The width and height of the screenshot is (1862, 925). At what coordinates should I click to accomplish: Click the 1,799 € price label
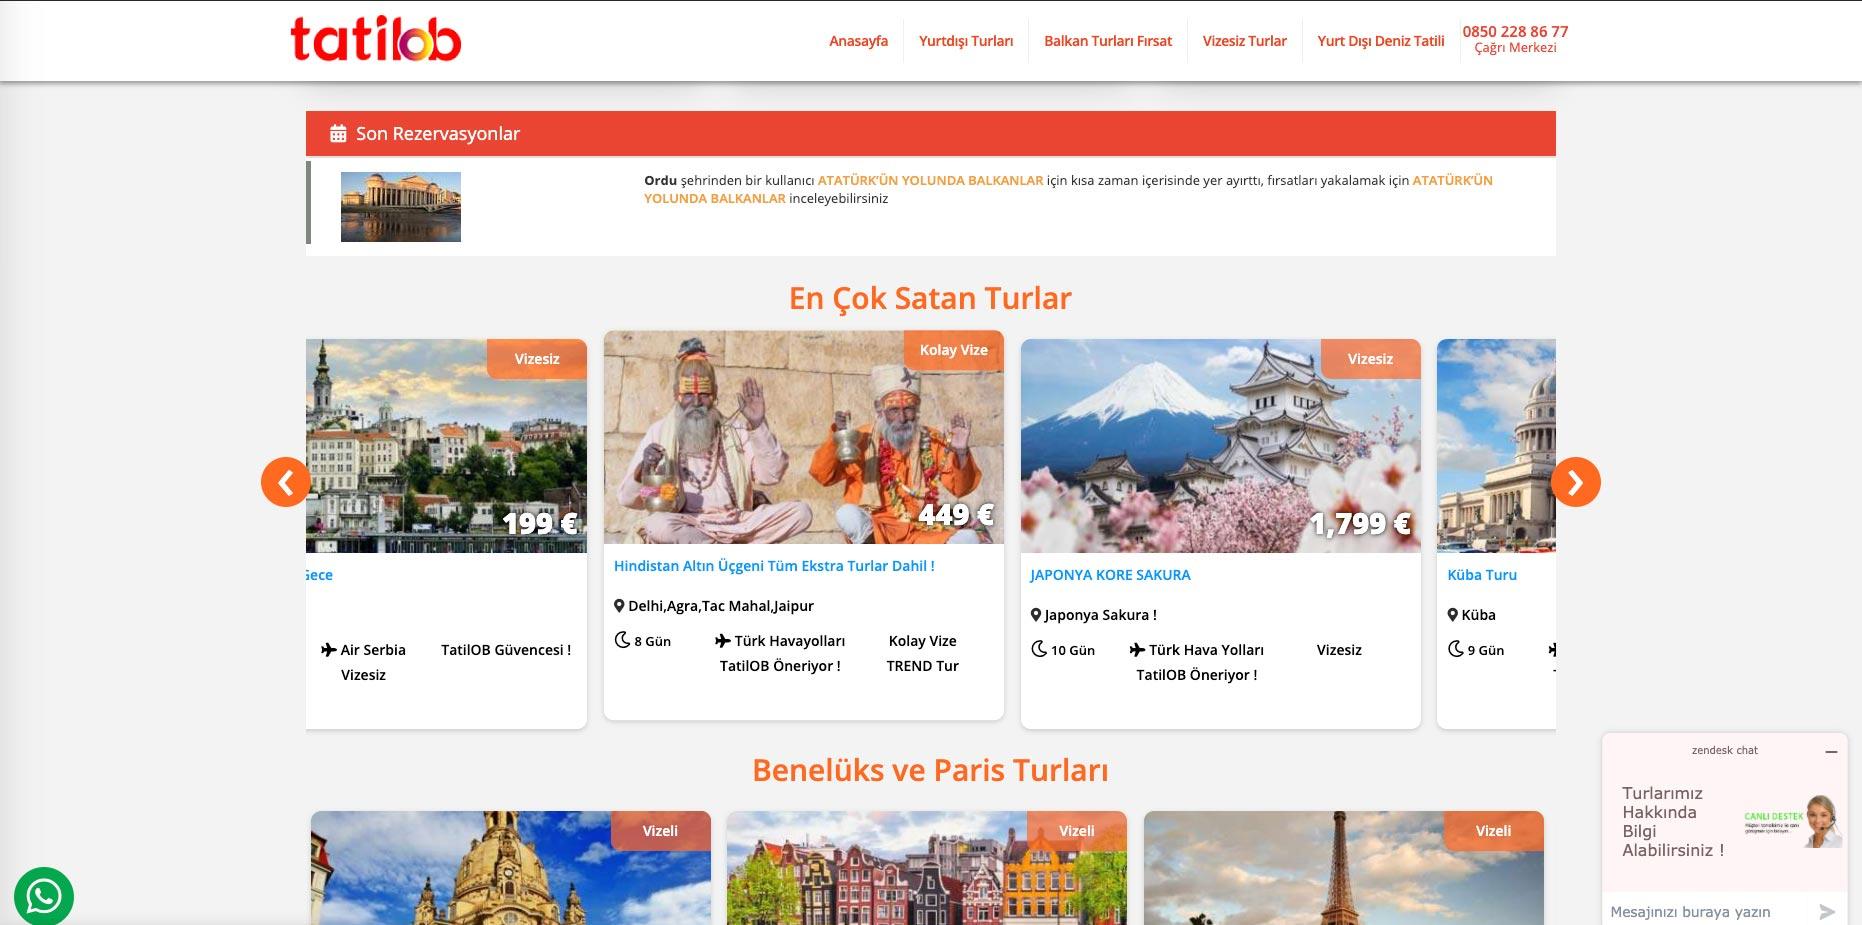pyautogui.click(x=1360, y=524)
